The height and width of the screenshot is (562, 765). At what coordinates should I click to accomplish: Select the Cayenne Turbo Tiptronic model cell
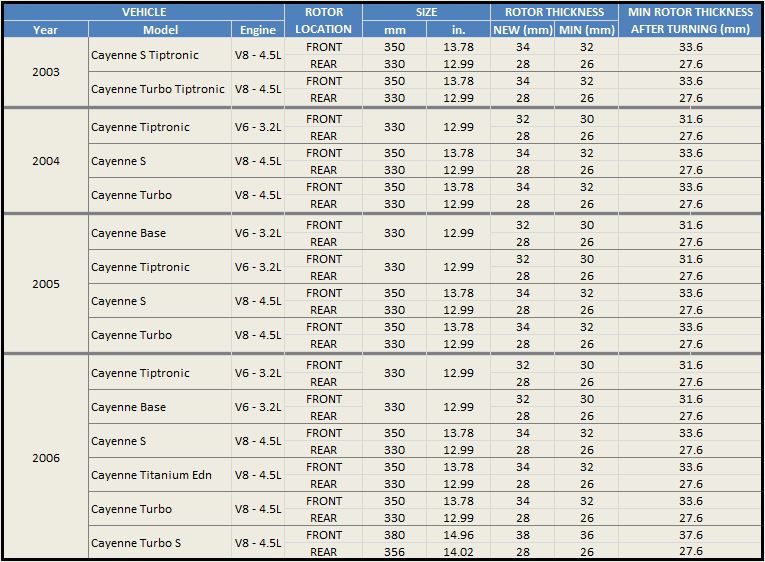158,89
